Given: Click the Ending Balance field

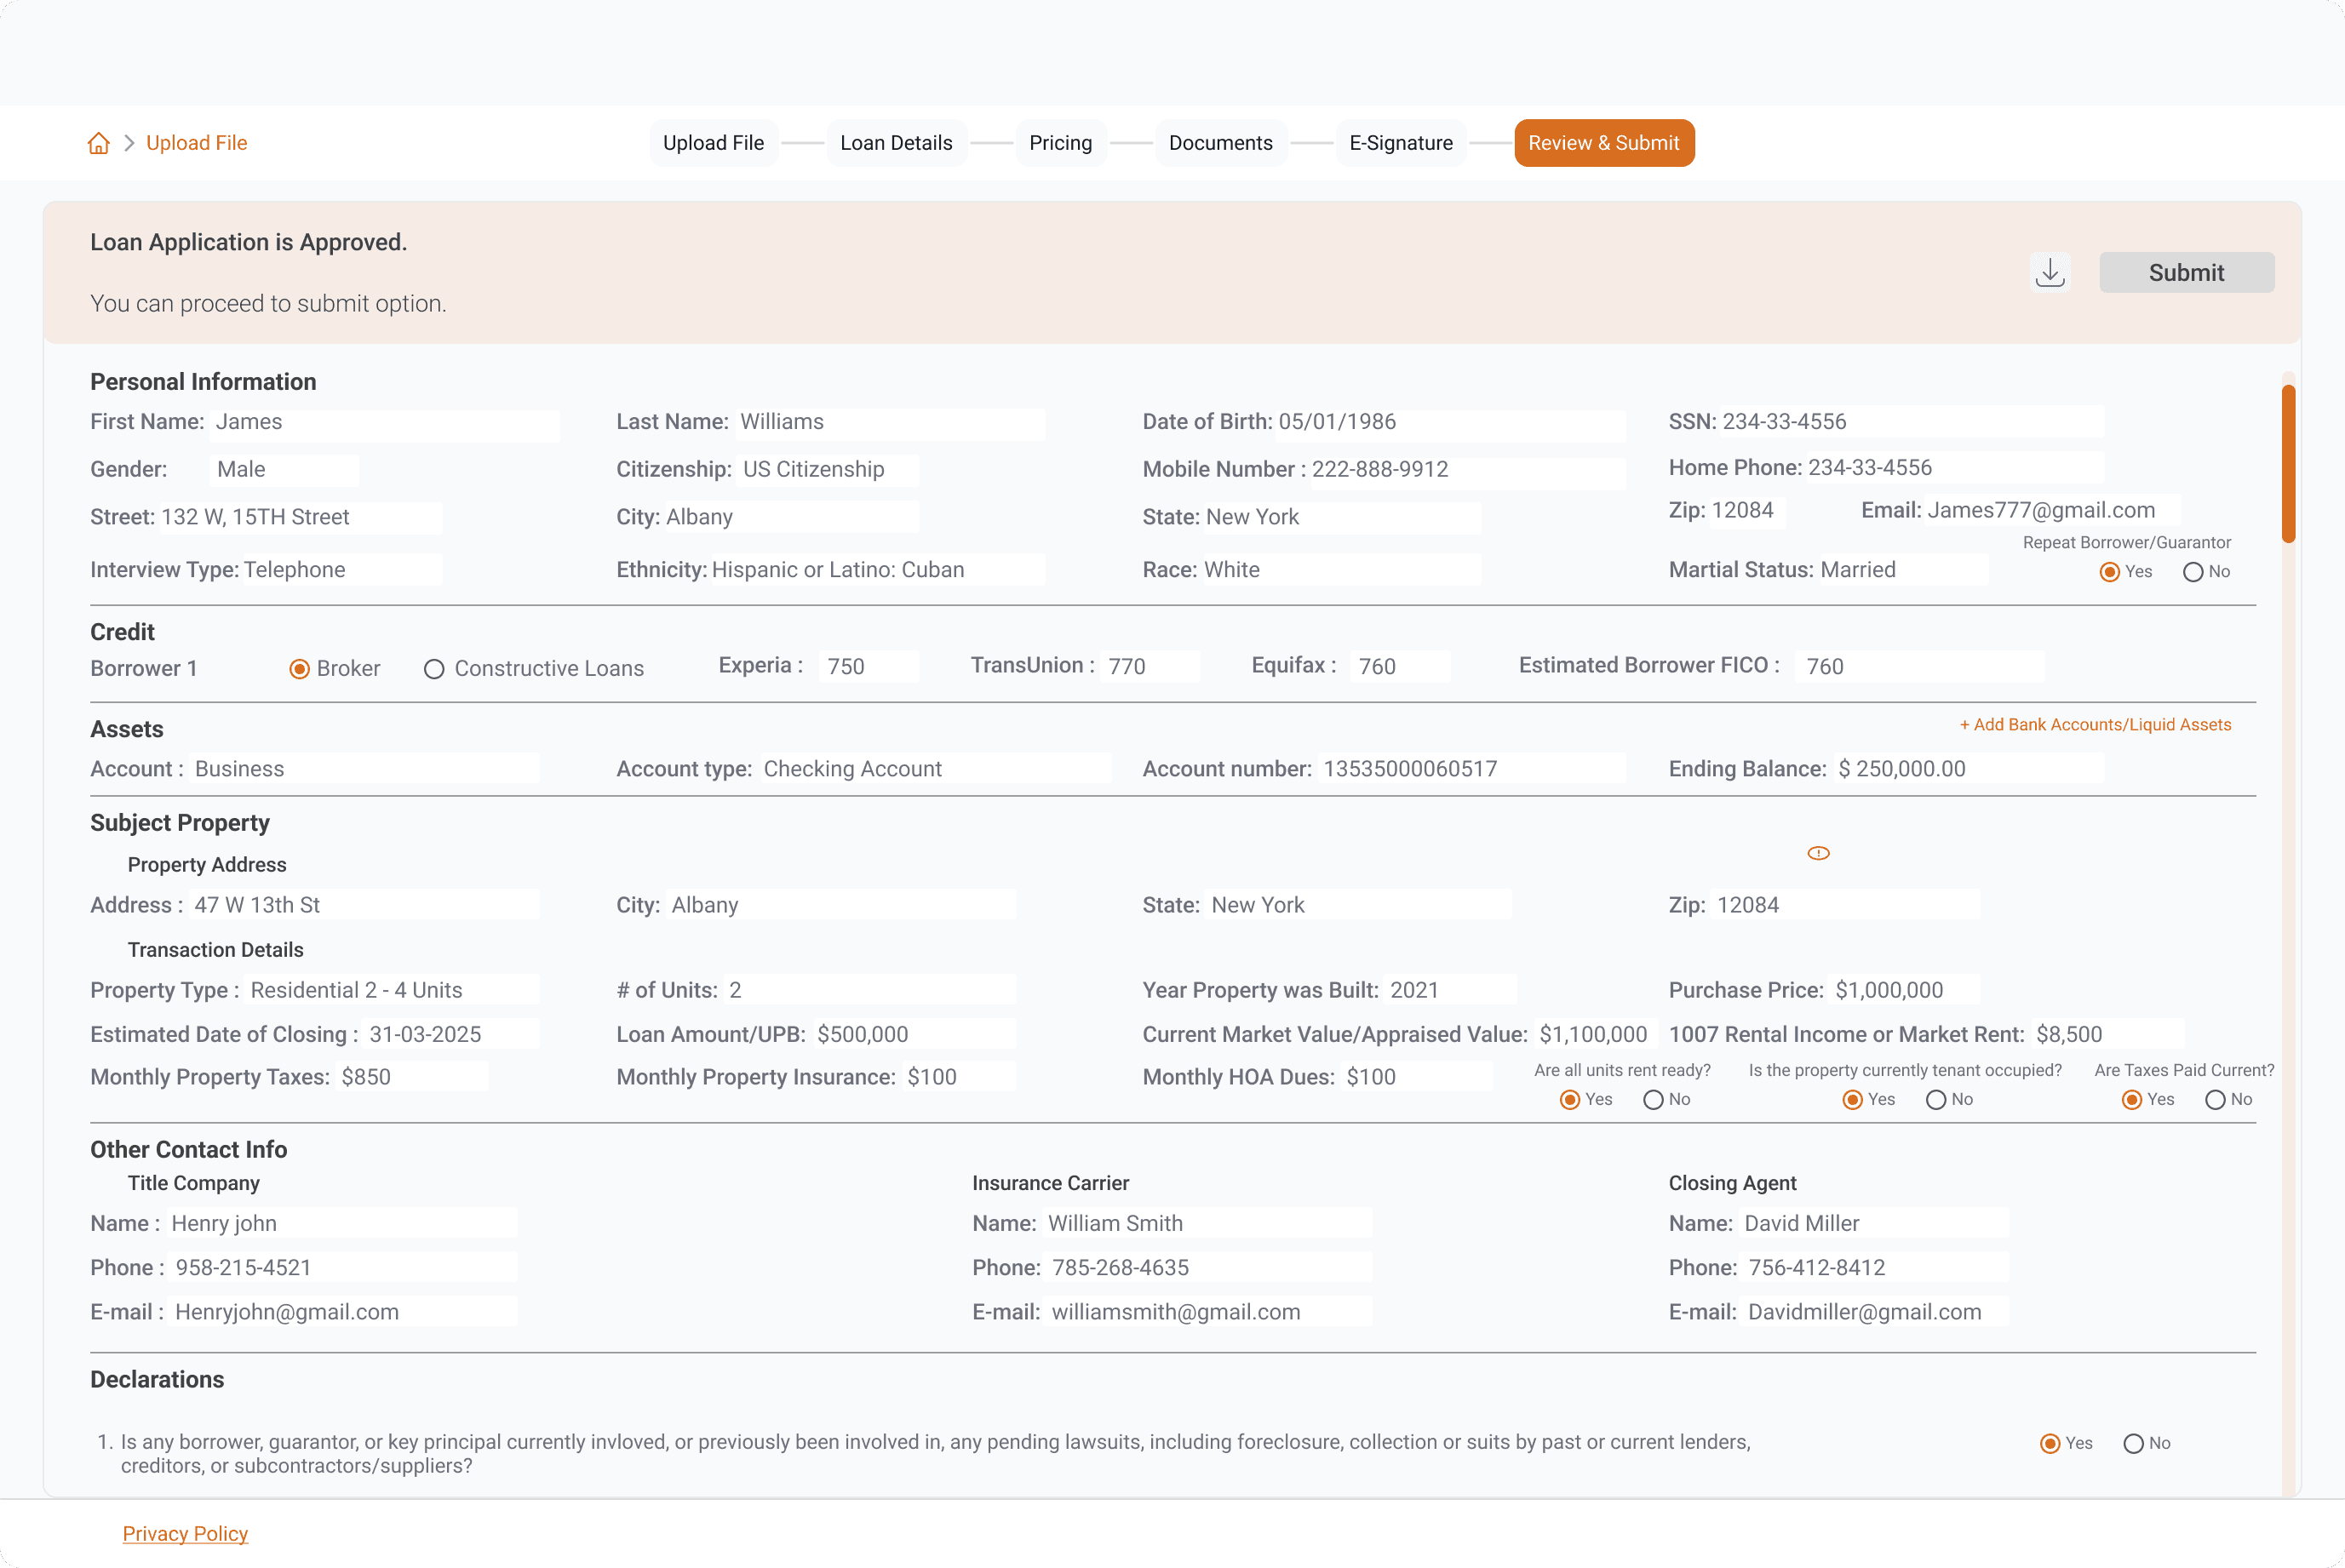Looking at the screenshot, I should click(x=1967, y=769).
